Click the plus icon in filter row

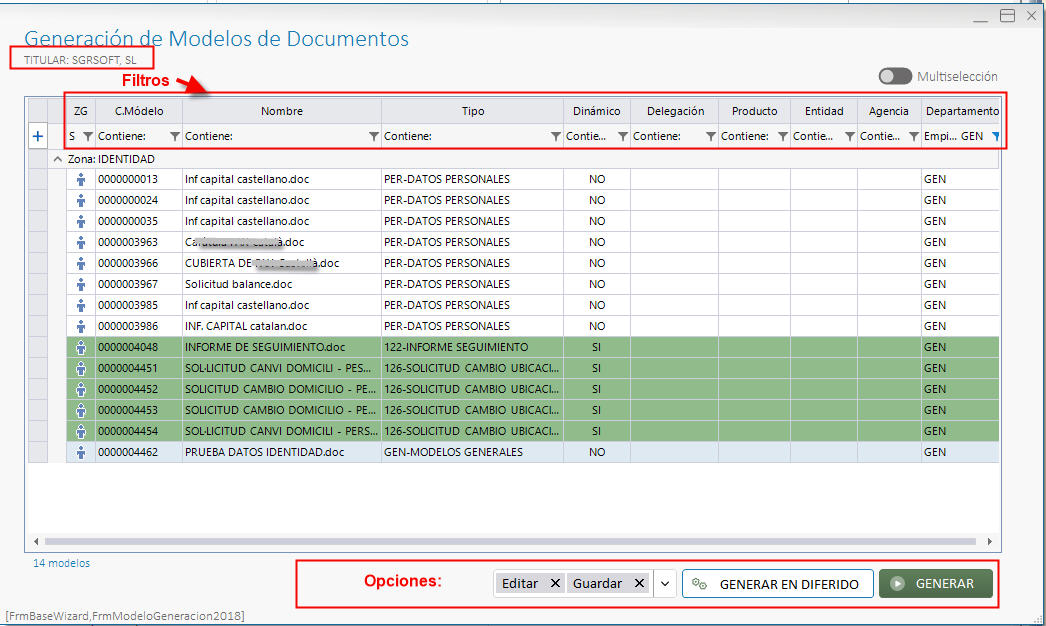click(x=38, y=136)
